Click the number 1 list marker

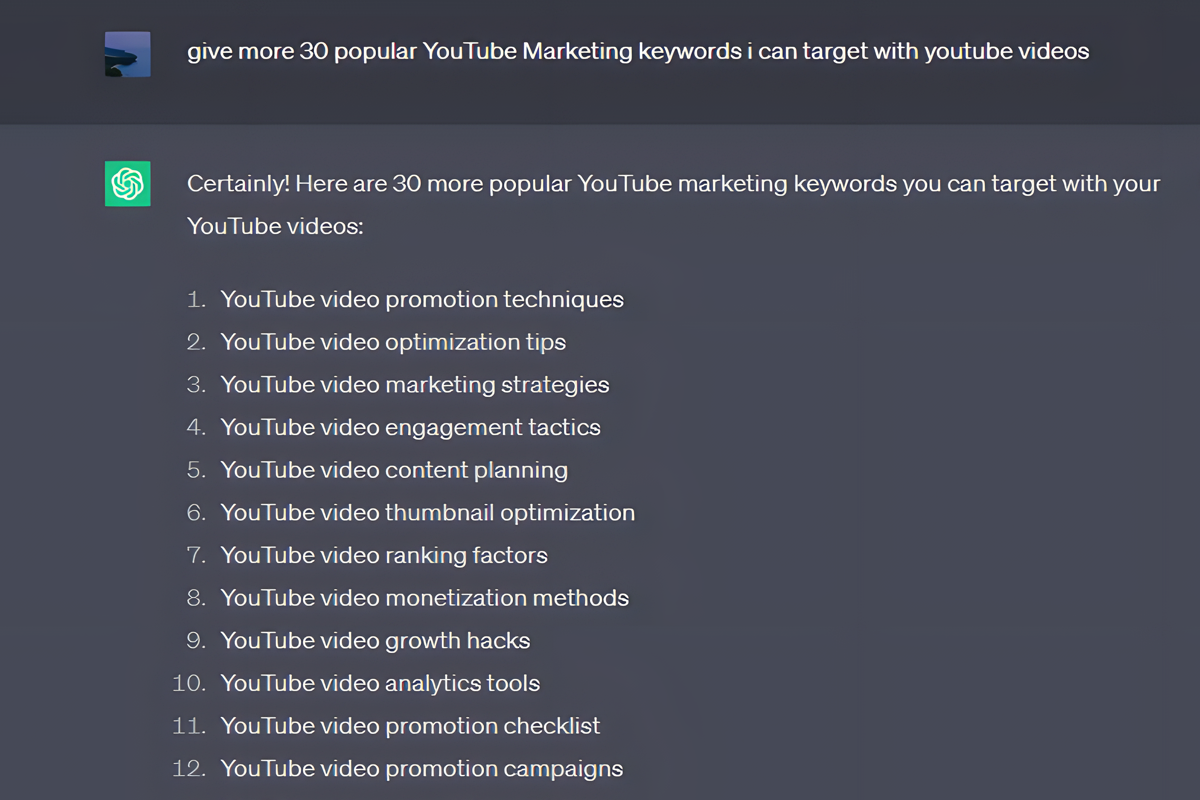194,299
